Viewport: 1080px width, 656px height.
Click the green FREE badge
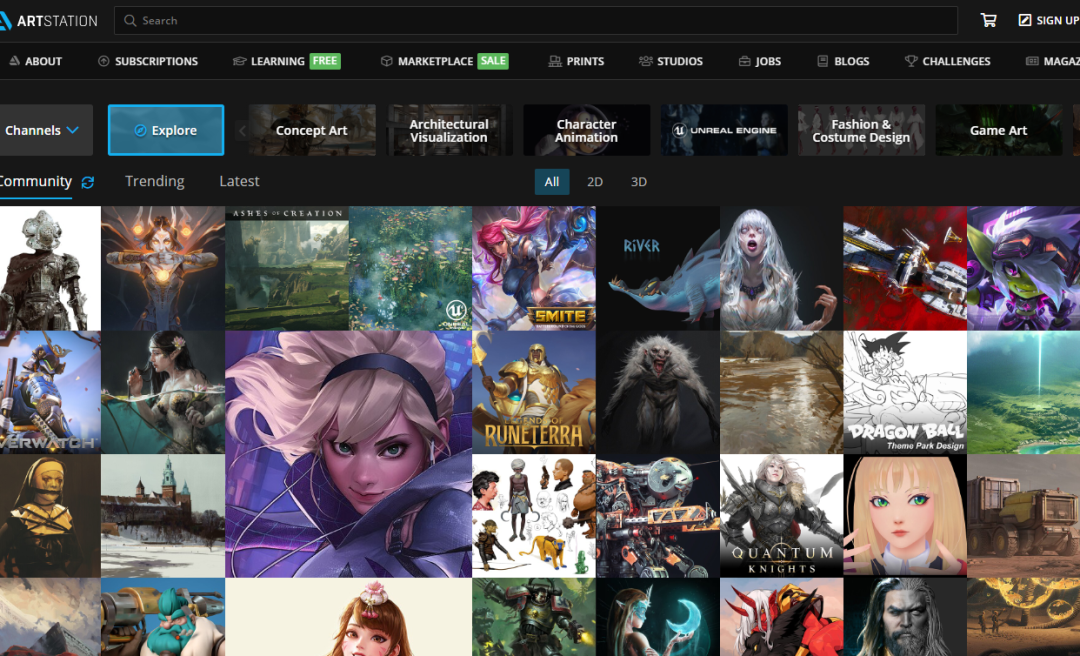325,61
